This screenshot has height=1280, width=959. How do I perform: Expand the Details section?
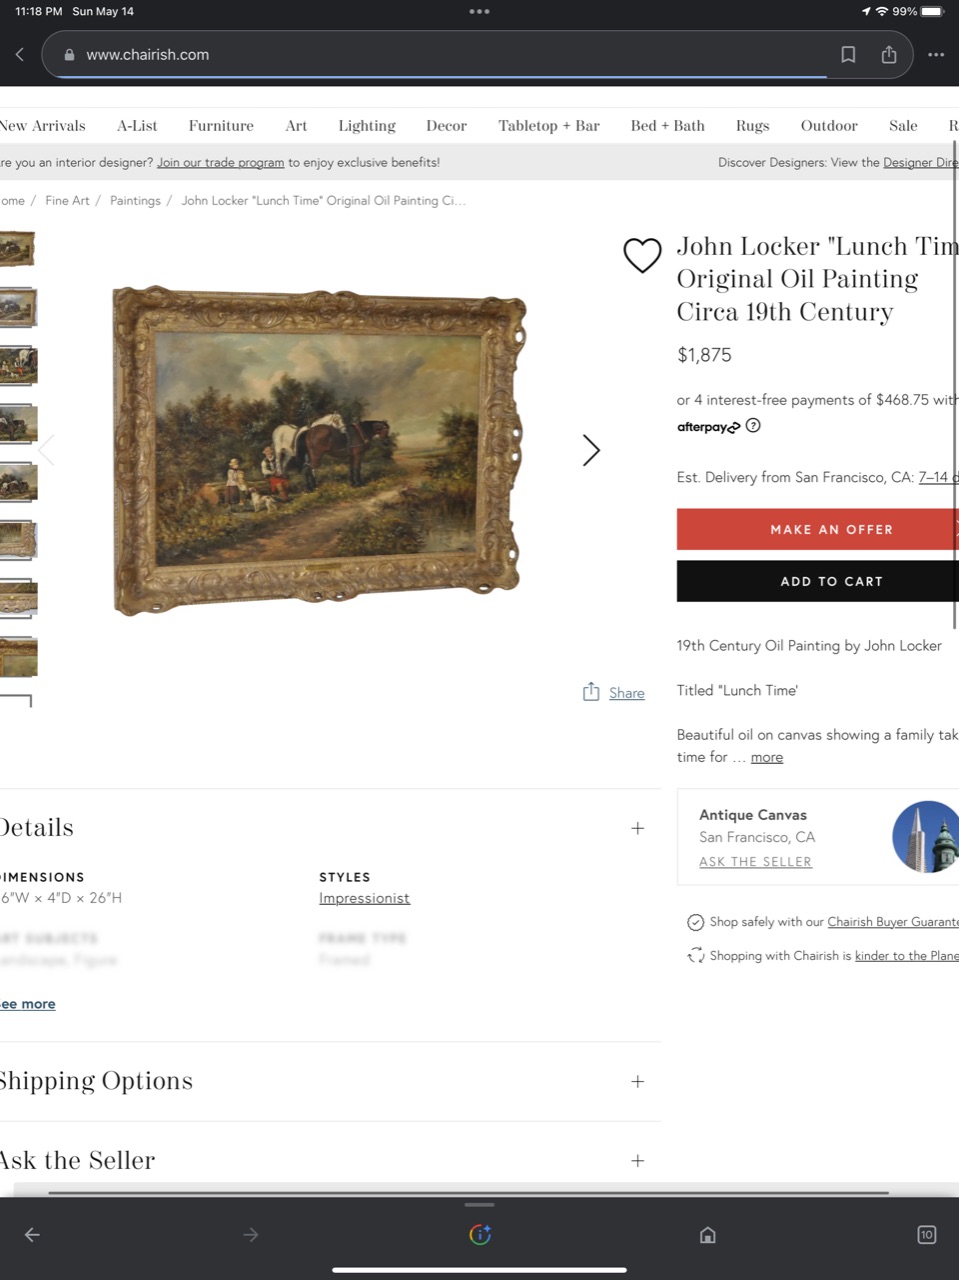[x=638, y=828]
